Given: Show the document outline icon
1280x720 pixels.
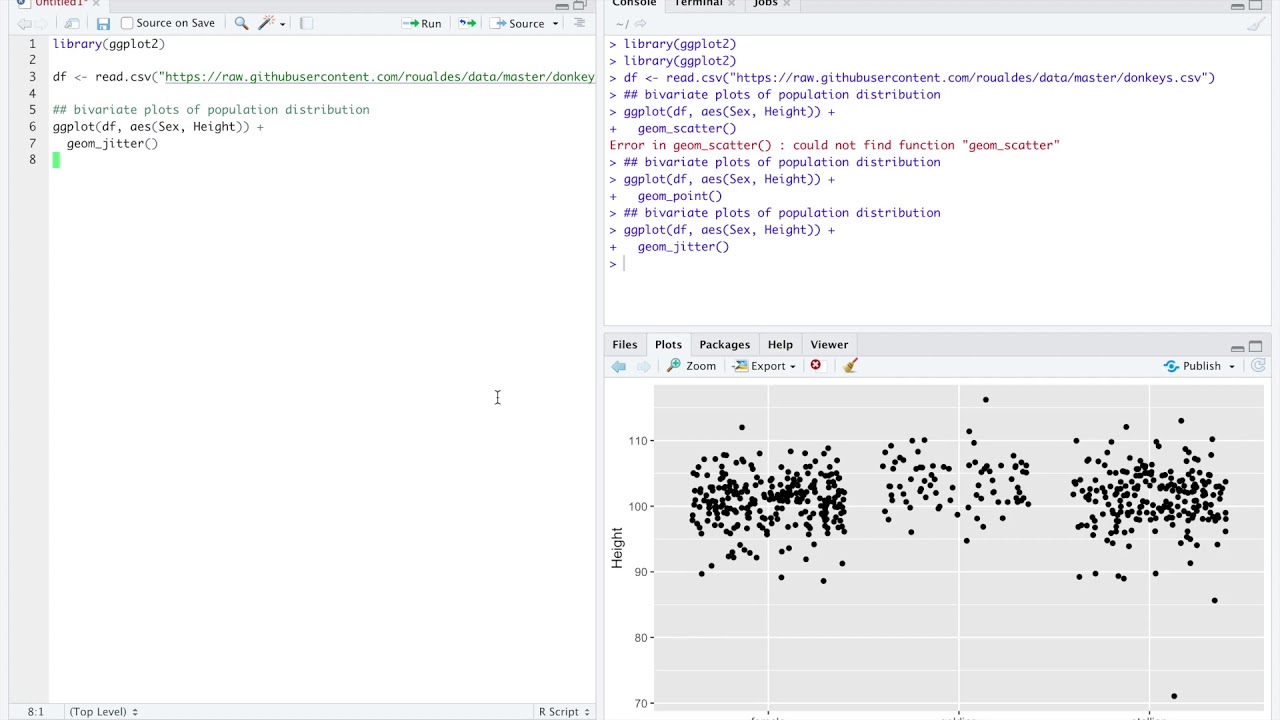Looking at the screenshot, I should point(579,23).
